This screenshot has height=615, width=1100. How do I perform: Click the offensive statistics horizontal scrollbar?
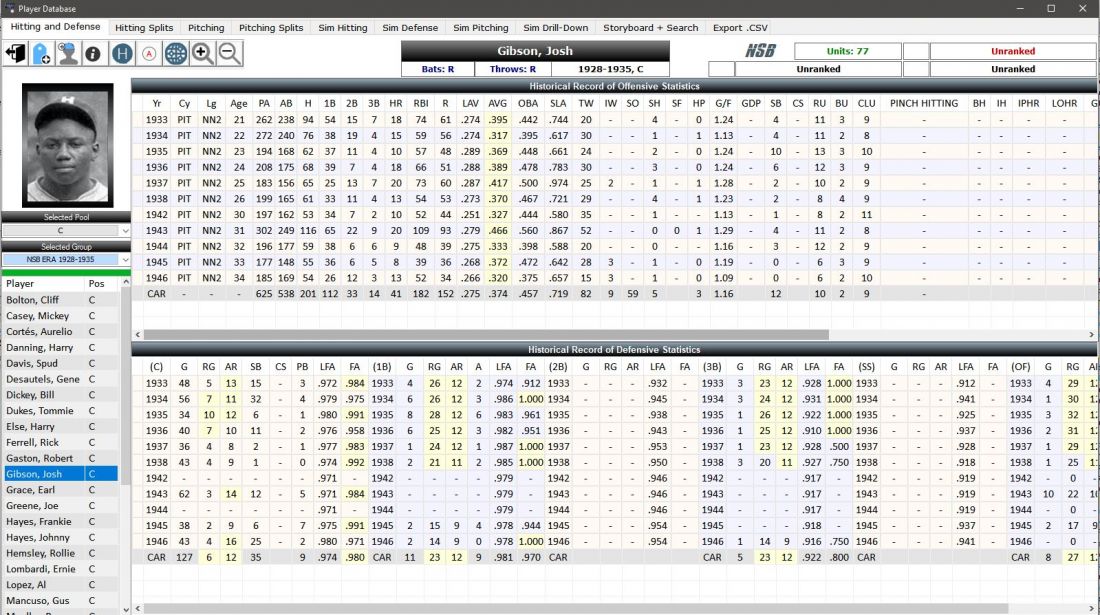480,334
